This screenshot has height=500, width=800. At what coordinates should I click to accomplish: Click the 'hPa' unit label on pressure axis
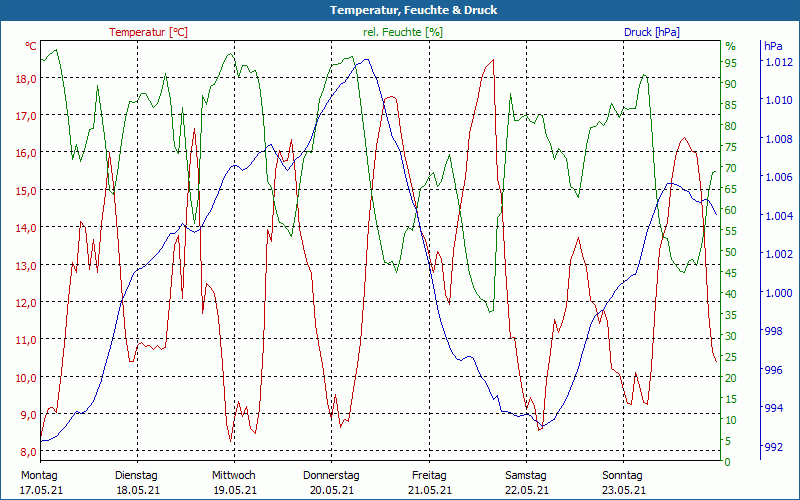pyautogui.click(x=773, y=46)
